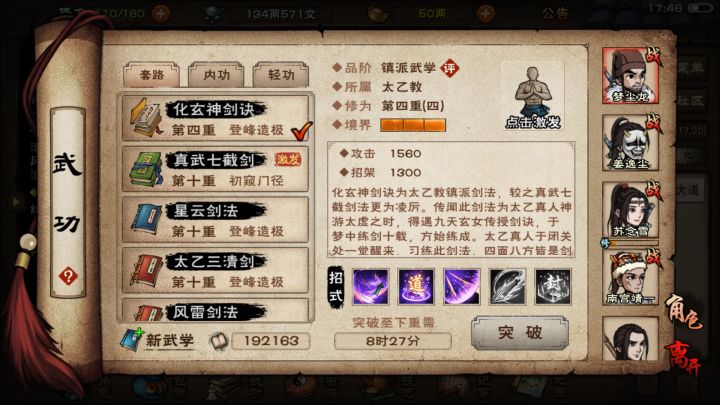The image size is (720, 405).
Task: Switch to the 轻功 tab
Action: [x=281, y=75]
